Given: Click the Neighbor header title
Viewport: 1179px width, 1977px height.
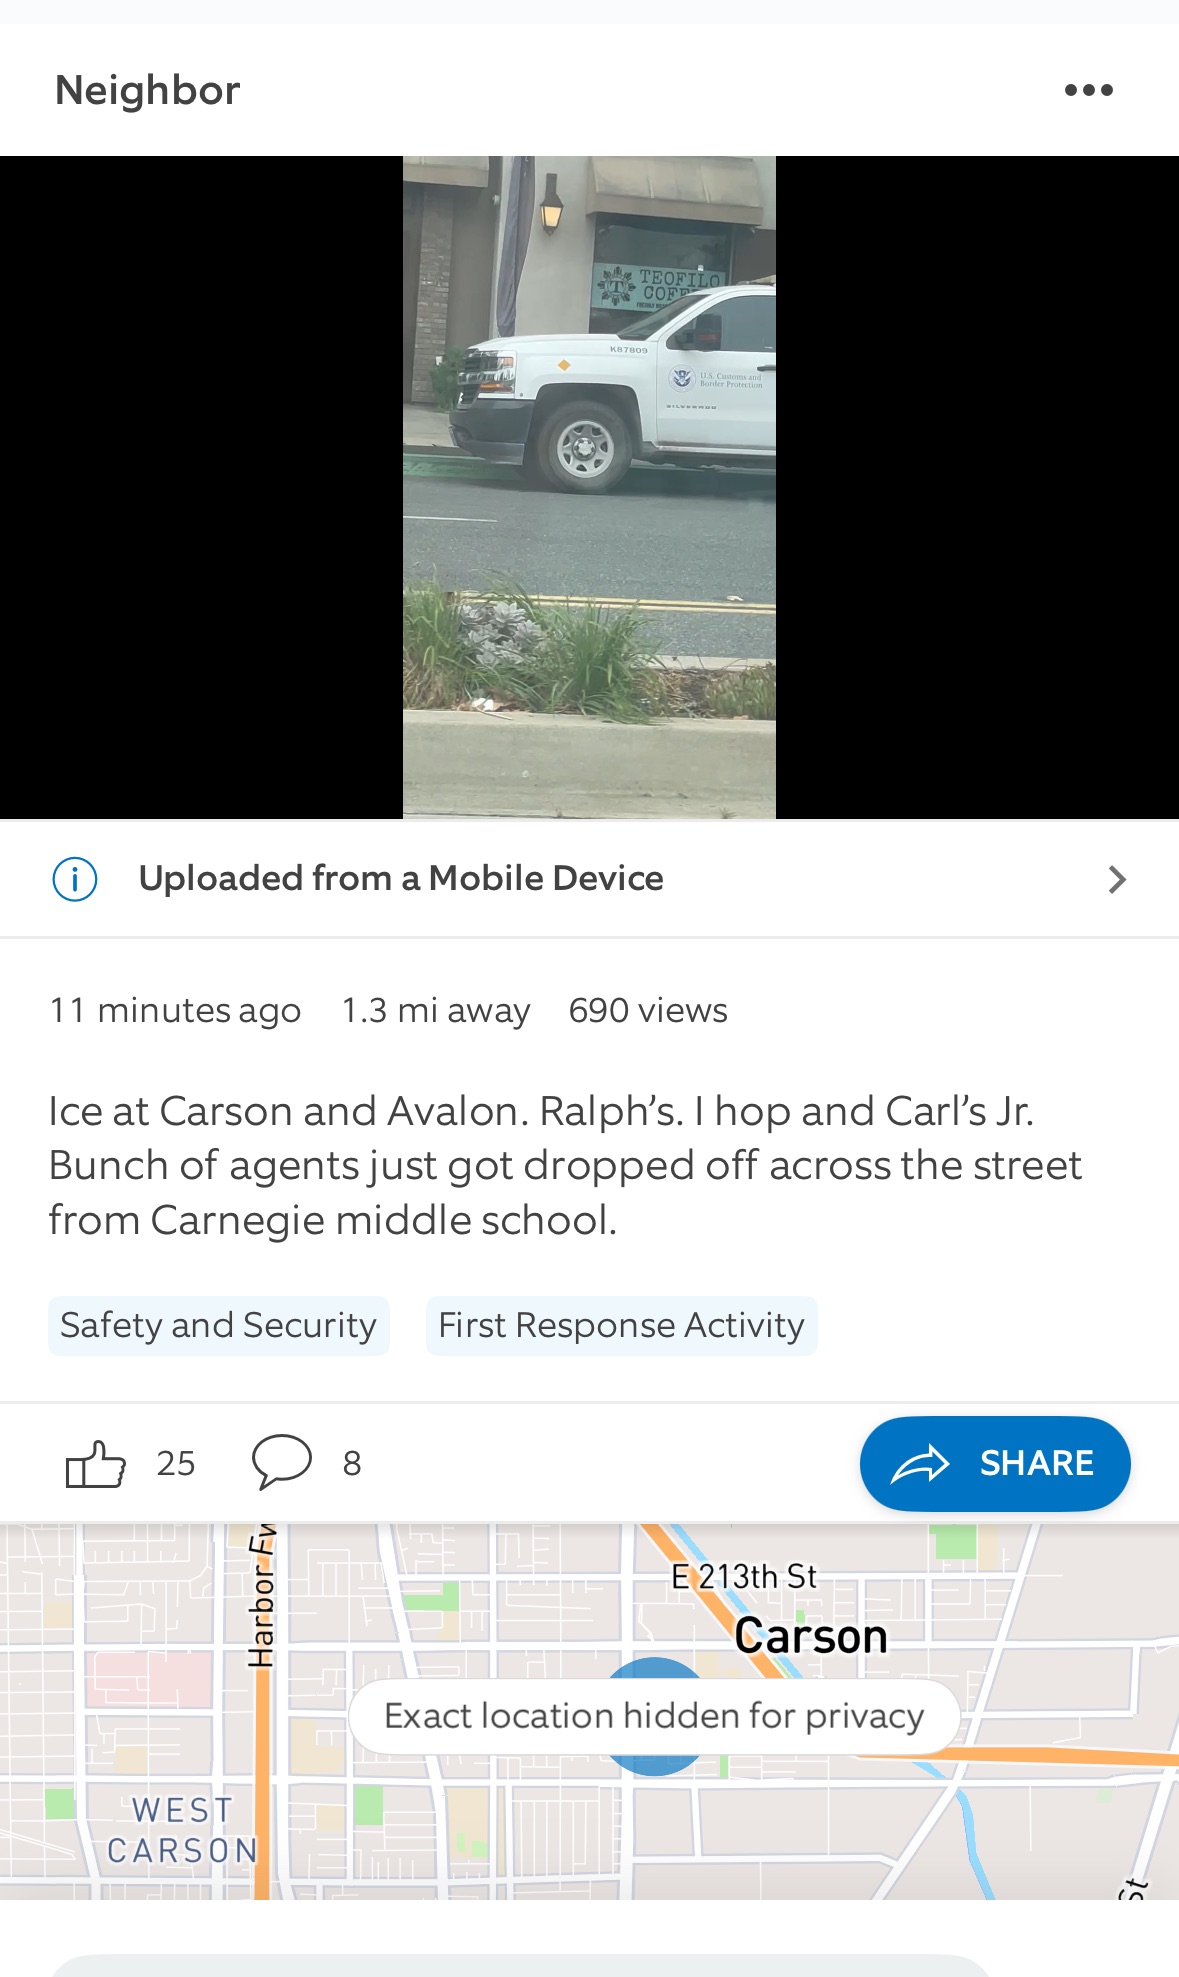Looking at the screenshot, I should click(x=148, y=90).
